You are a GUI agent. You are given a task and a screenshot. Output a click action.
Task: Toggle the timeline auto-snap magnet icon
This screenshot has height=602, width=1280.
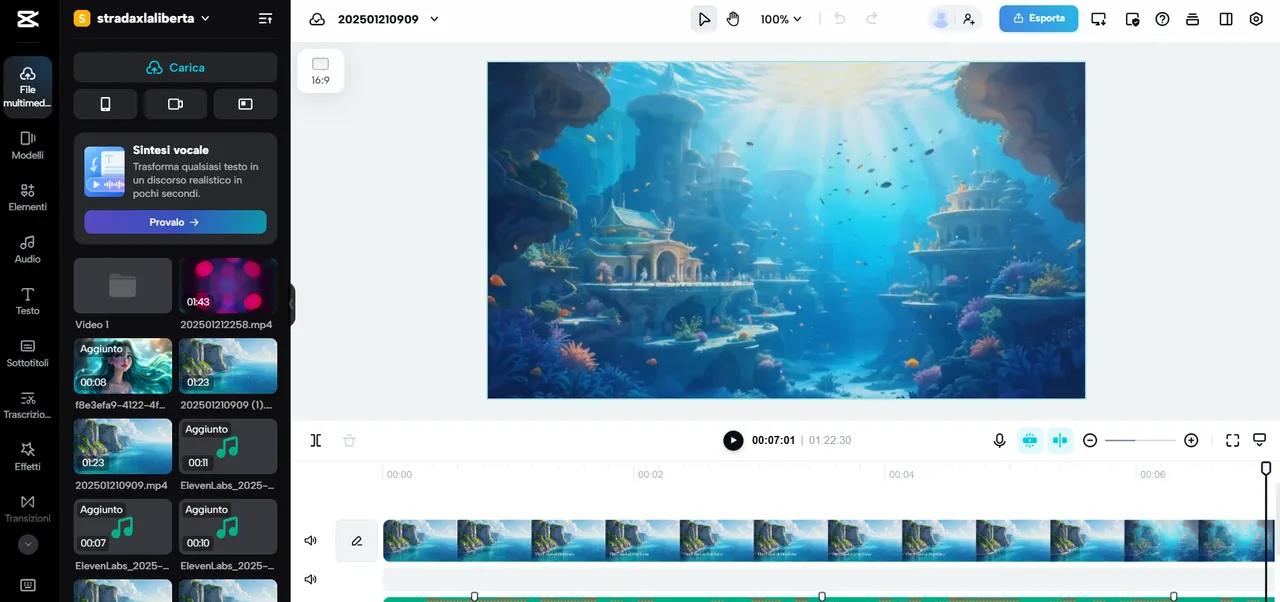tap(1029, 440)
